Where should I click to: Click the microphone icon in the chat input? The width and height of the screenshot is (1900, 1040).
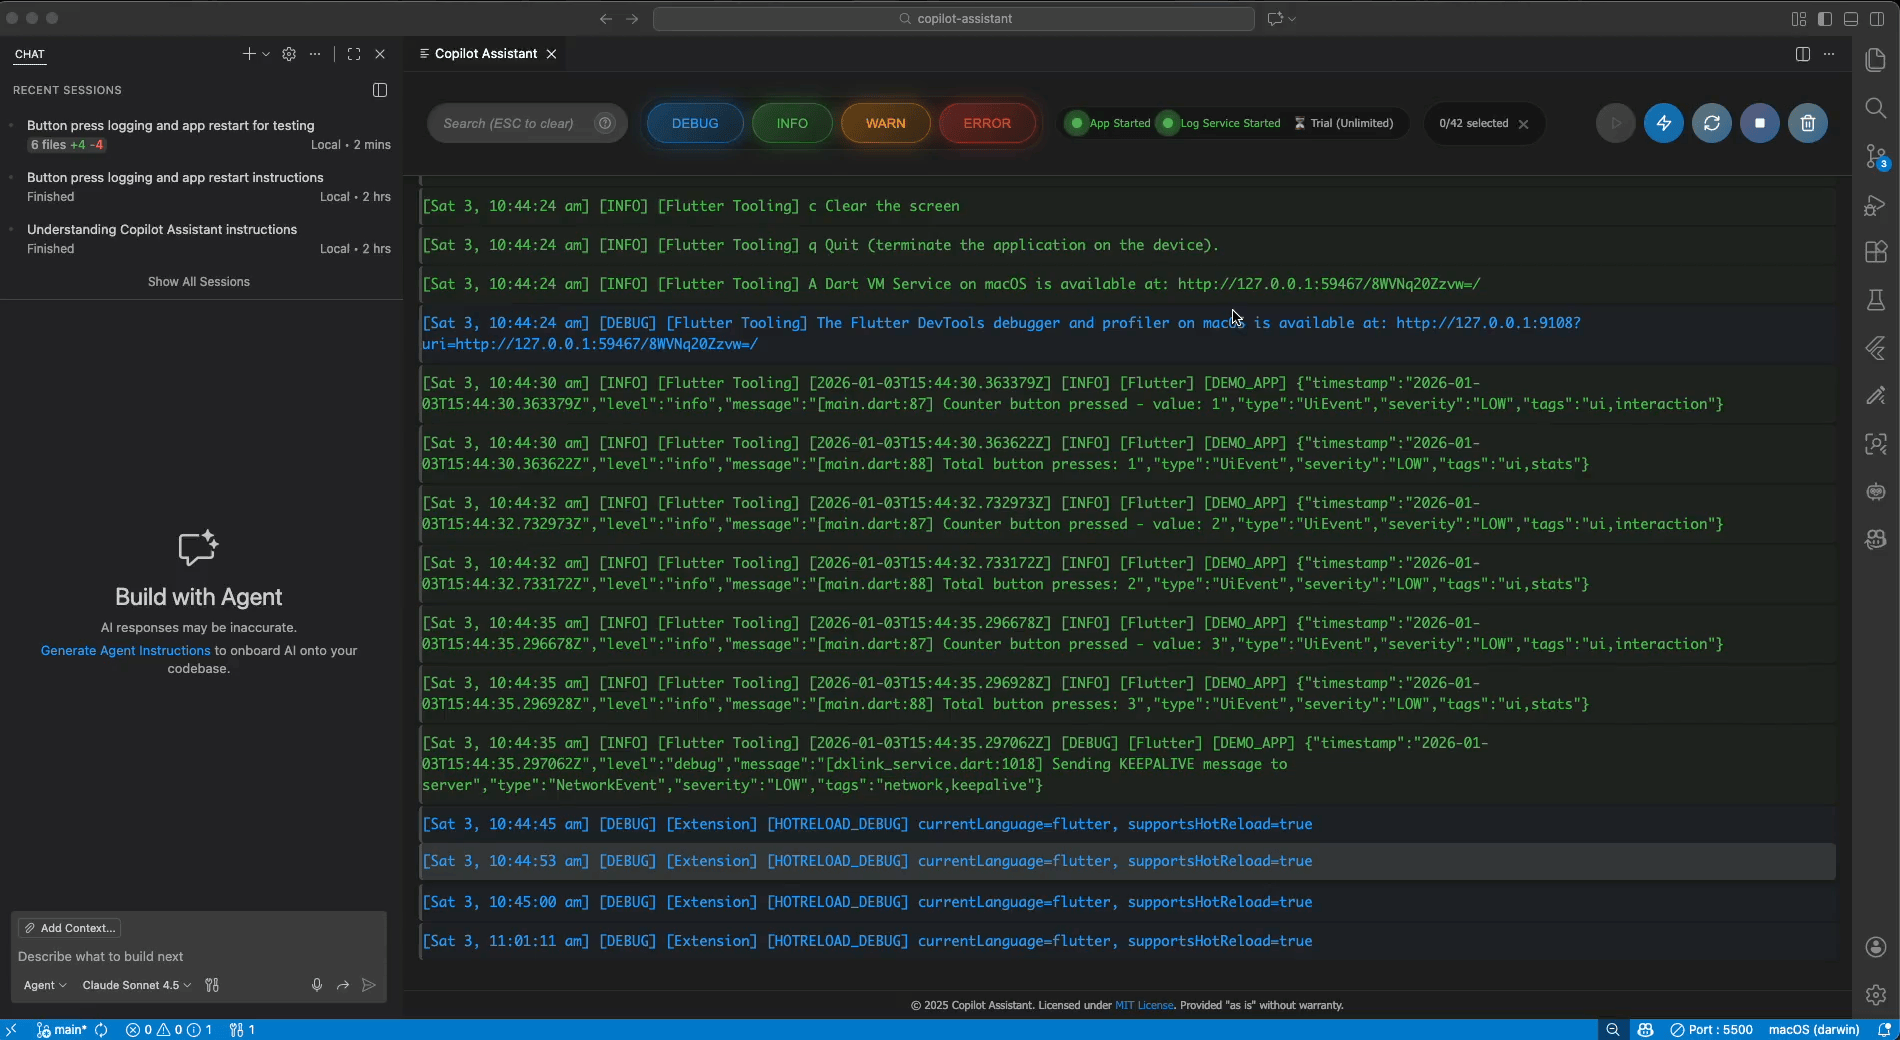[x=317, y=985]
